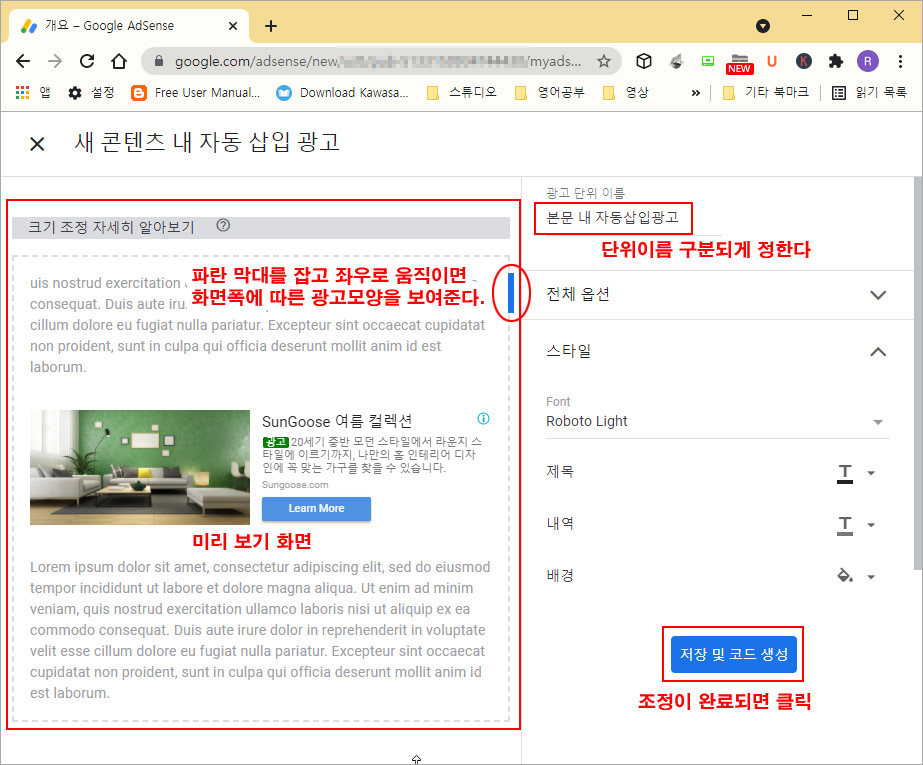Viewport: 923px width, 765px height.
Task: Open the 배경 paint-bucket color icon
Action: click(843, 575)
